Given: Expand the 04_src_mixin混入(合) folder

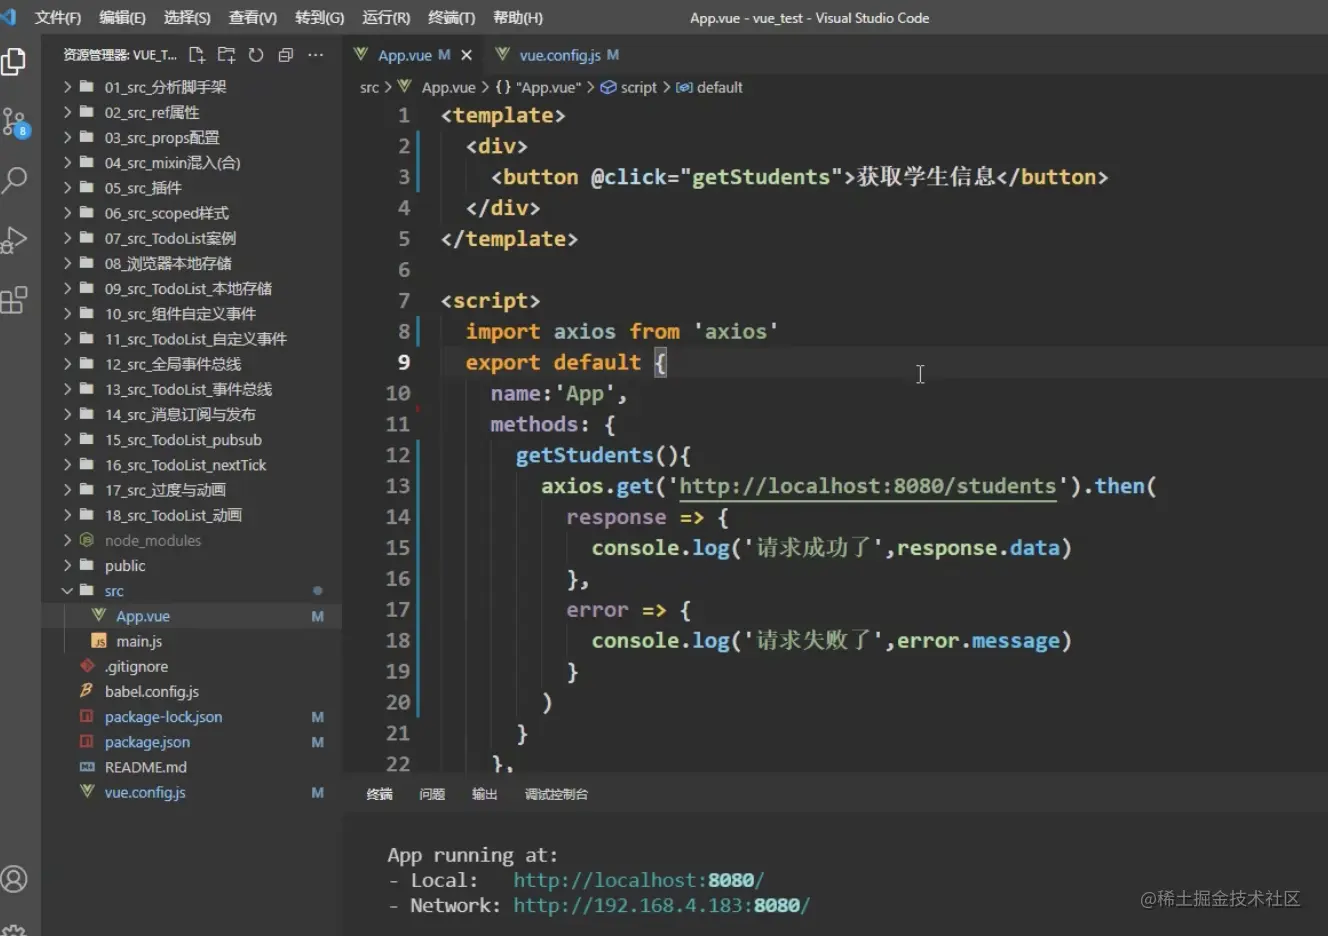Looking at the screenshot, I should click(67, 162).
